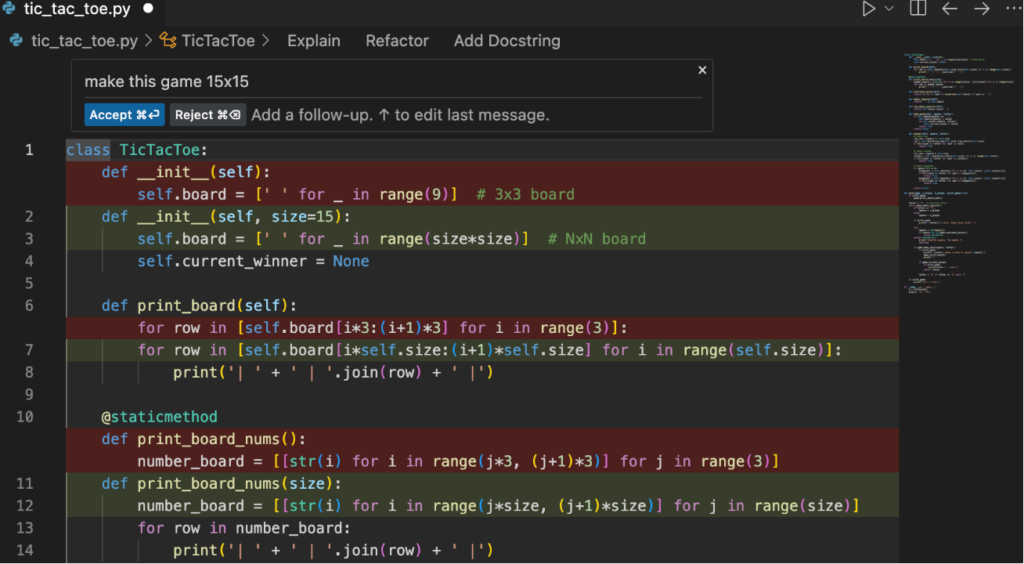
Task: Reject the proposed changes
Action: 208,115
